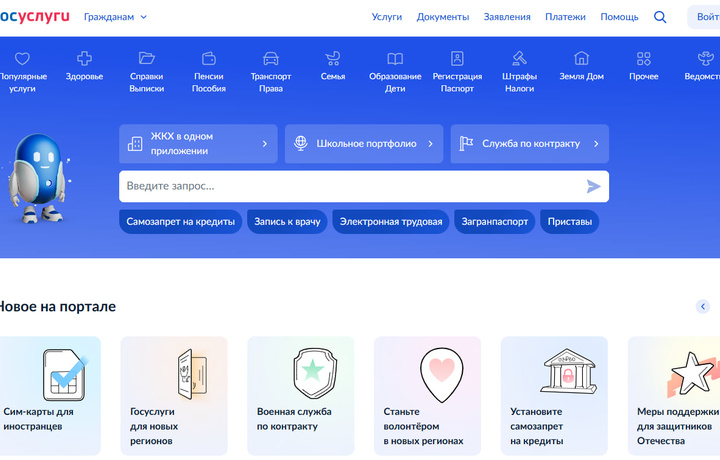Open the Заявления menu item
Viewport: 720px width, 460px height.
[507, 17]
